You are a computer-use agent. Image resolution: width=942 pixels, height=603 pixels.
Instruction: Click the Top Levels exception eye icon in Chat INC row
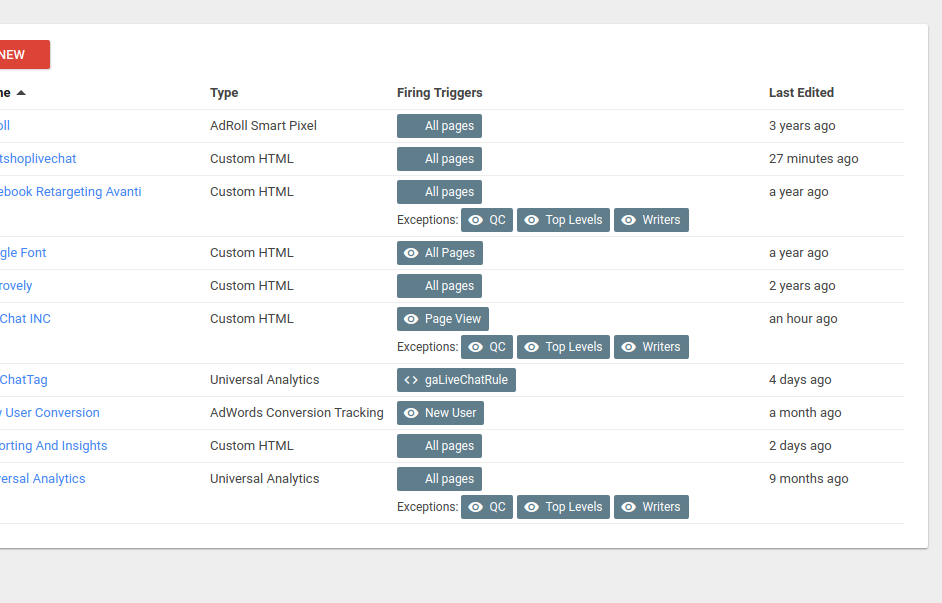click(x=531, y=347)
